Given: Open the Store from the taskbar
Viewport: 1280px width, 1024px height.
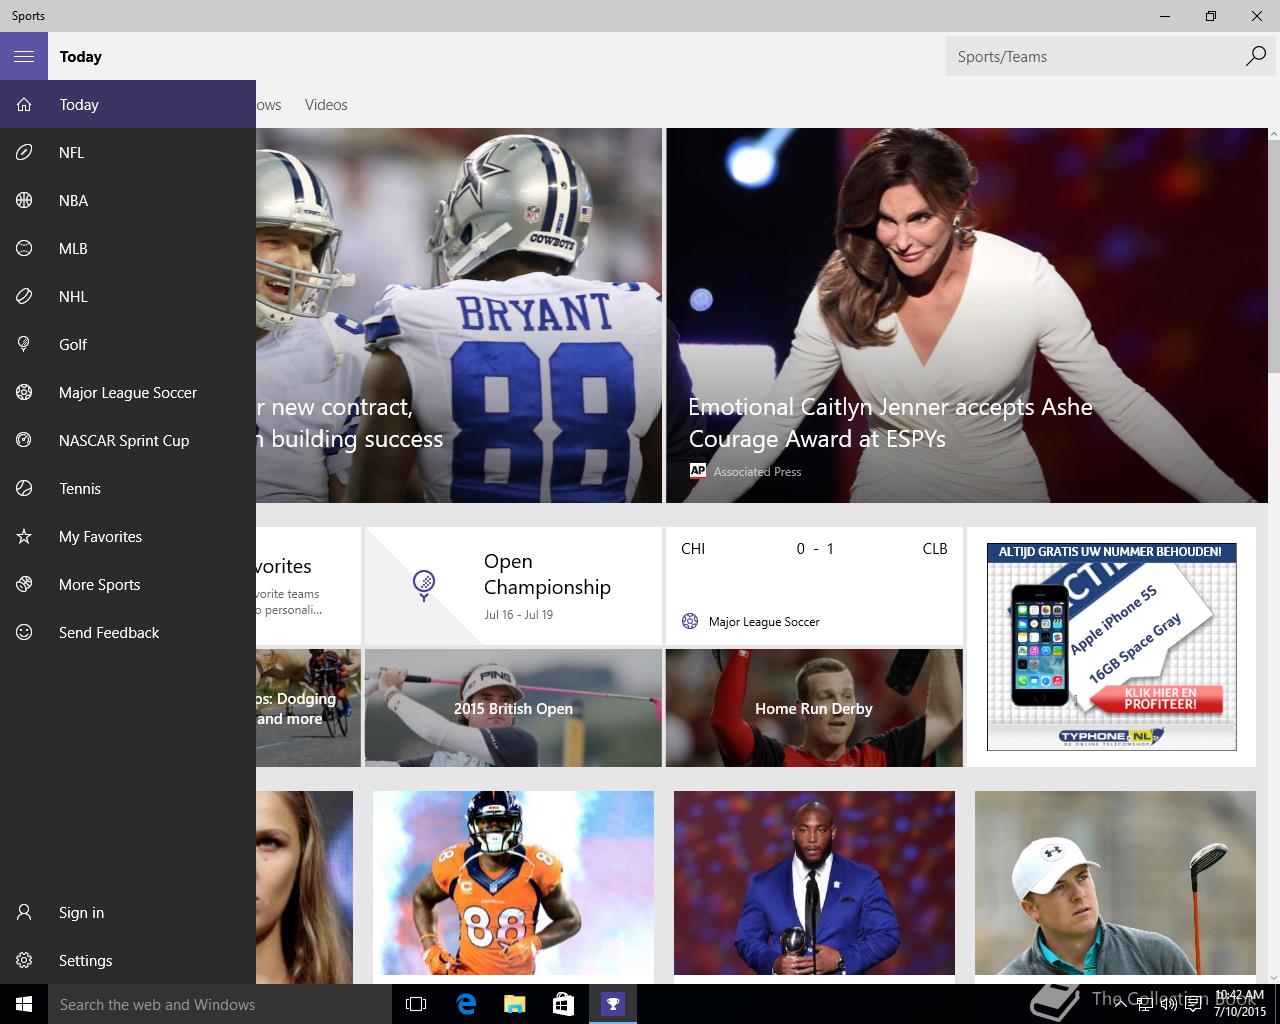Looking at the screenshot, I should click(x=563, y=1004).
